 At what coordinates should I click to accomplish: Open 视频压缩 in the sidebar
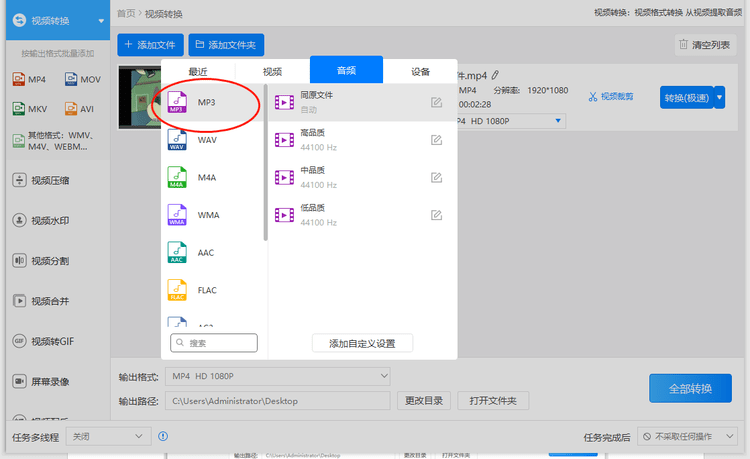pos(50,180)
